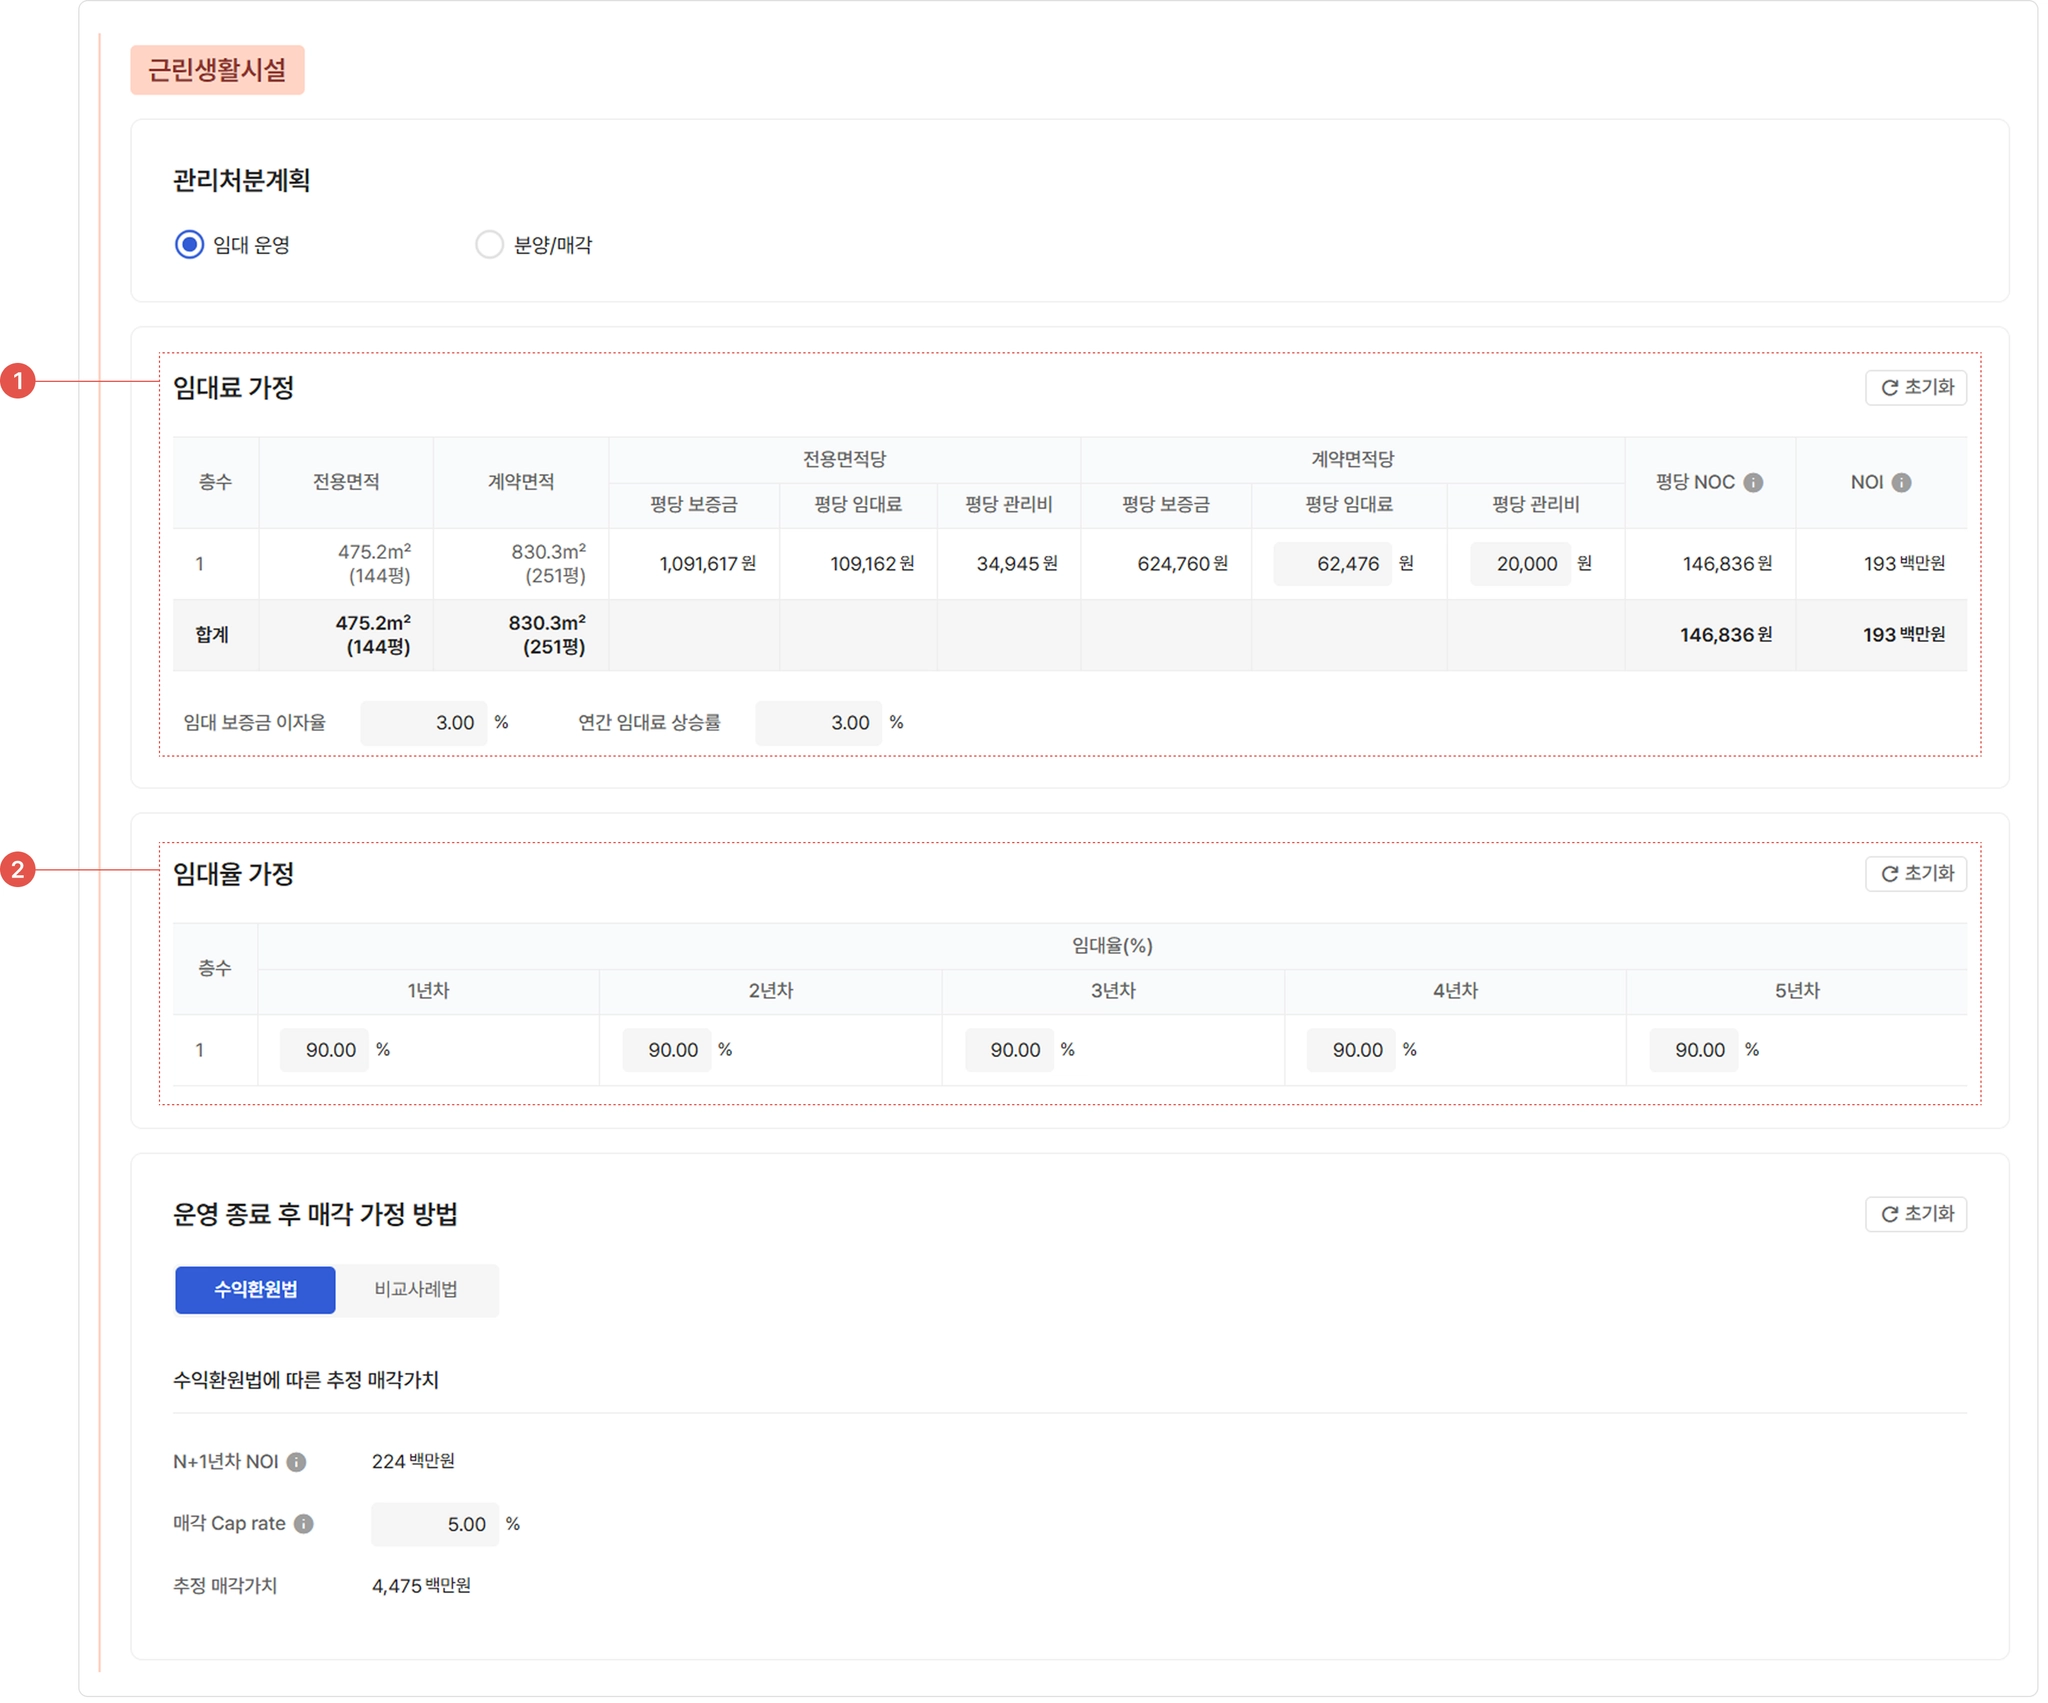Reset the 임대율 가정 section with 초기화

click(1915, 874)
